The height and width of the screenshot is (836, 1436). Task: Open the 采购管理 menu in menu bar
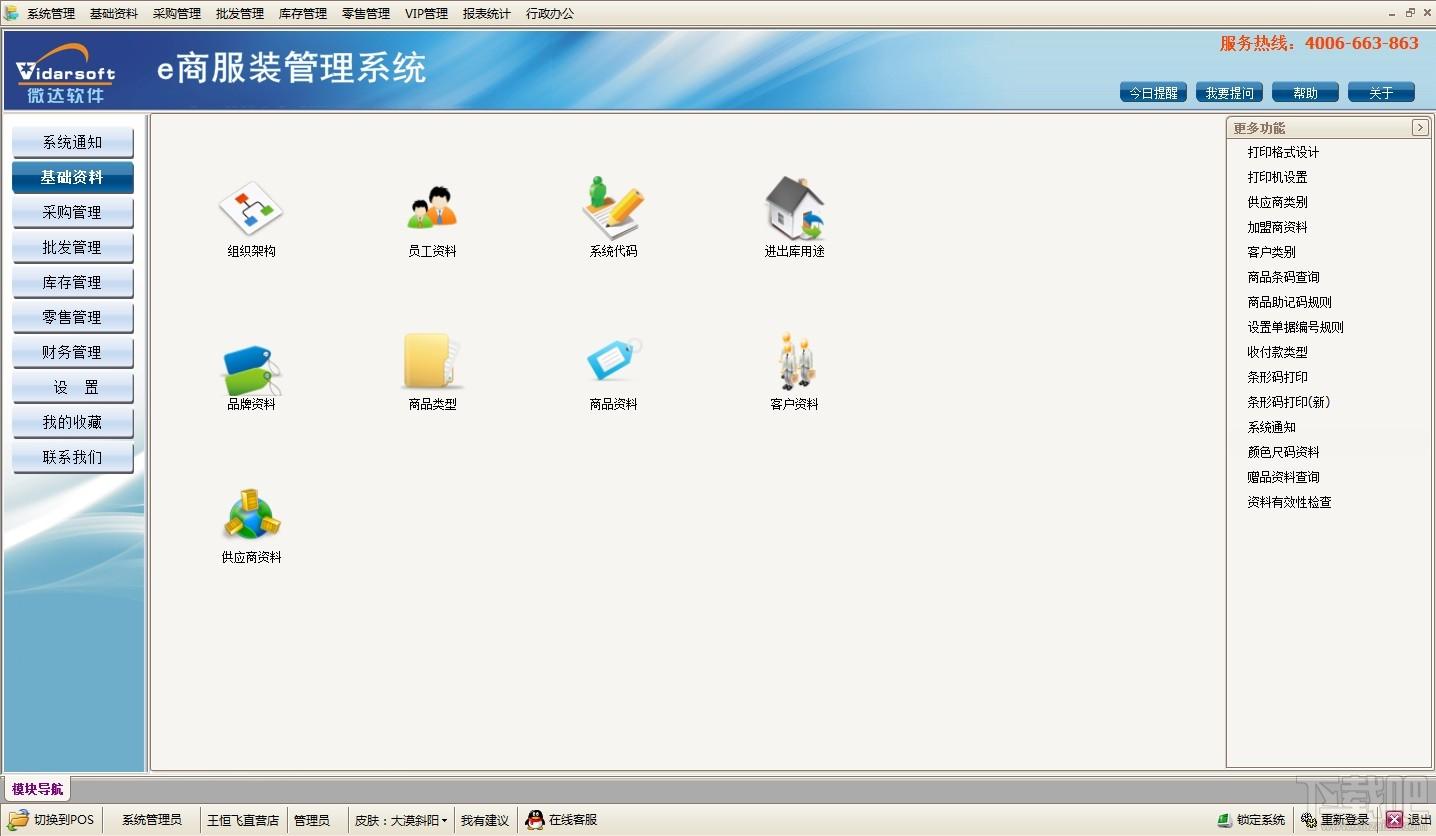tap(177, 14)
